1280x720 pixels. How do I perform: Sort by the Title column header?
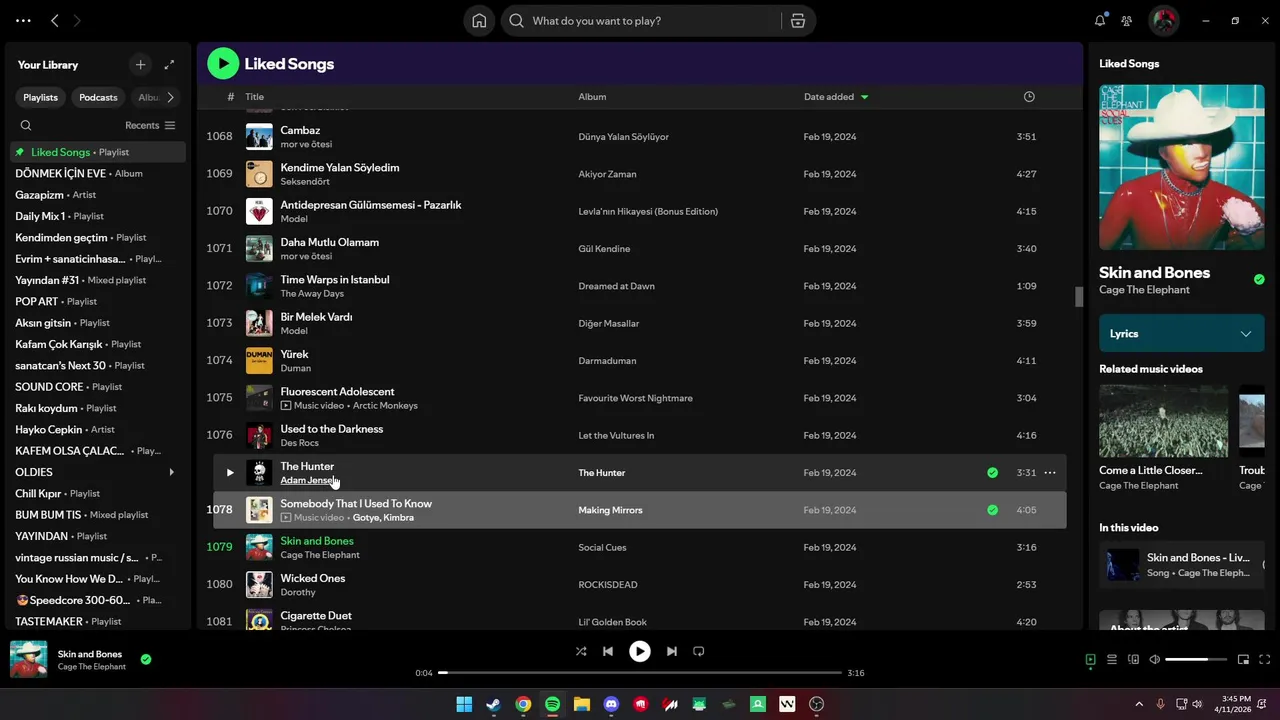(255, 97)
